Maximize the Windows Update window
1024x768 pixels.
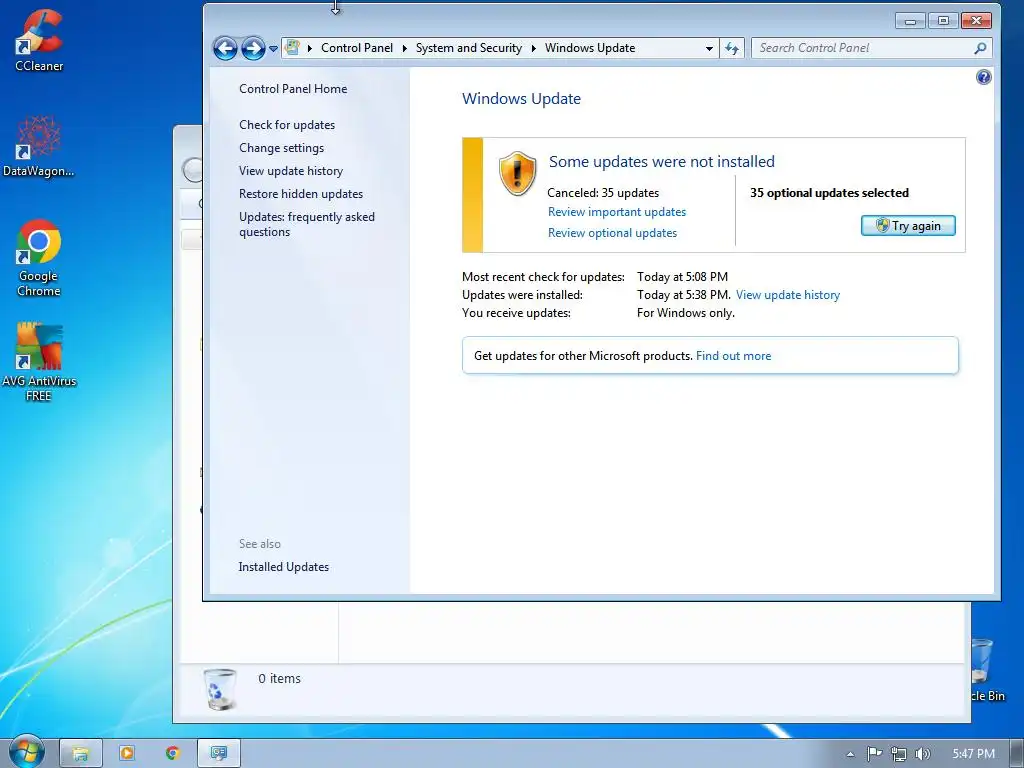point(943,21)
